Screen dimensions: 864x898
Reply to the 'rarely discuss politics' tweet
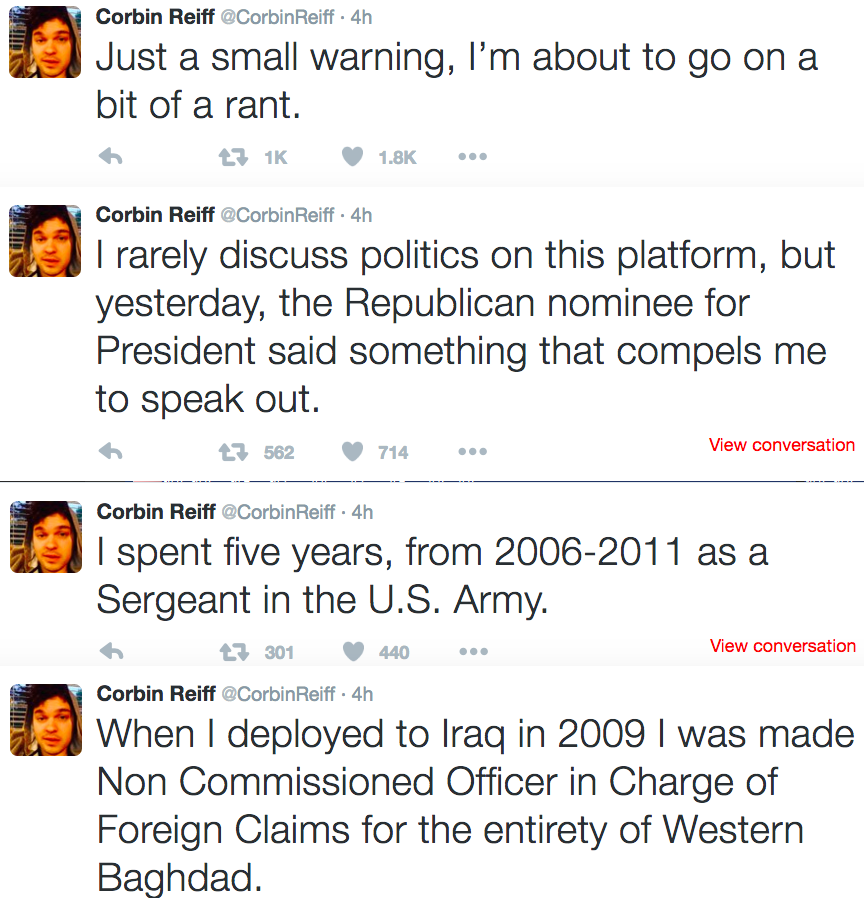(x=111, y=452)
